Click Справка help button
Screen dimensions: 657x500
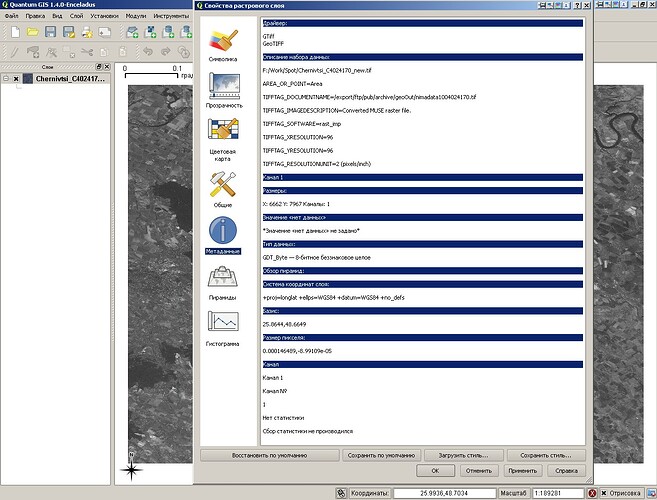pos(566,471)
